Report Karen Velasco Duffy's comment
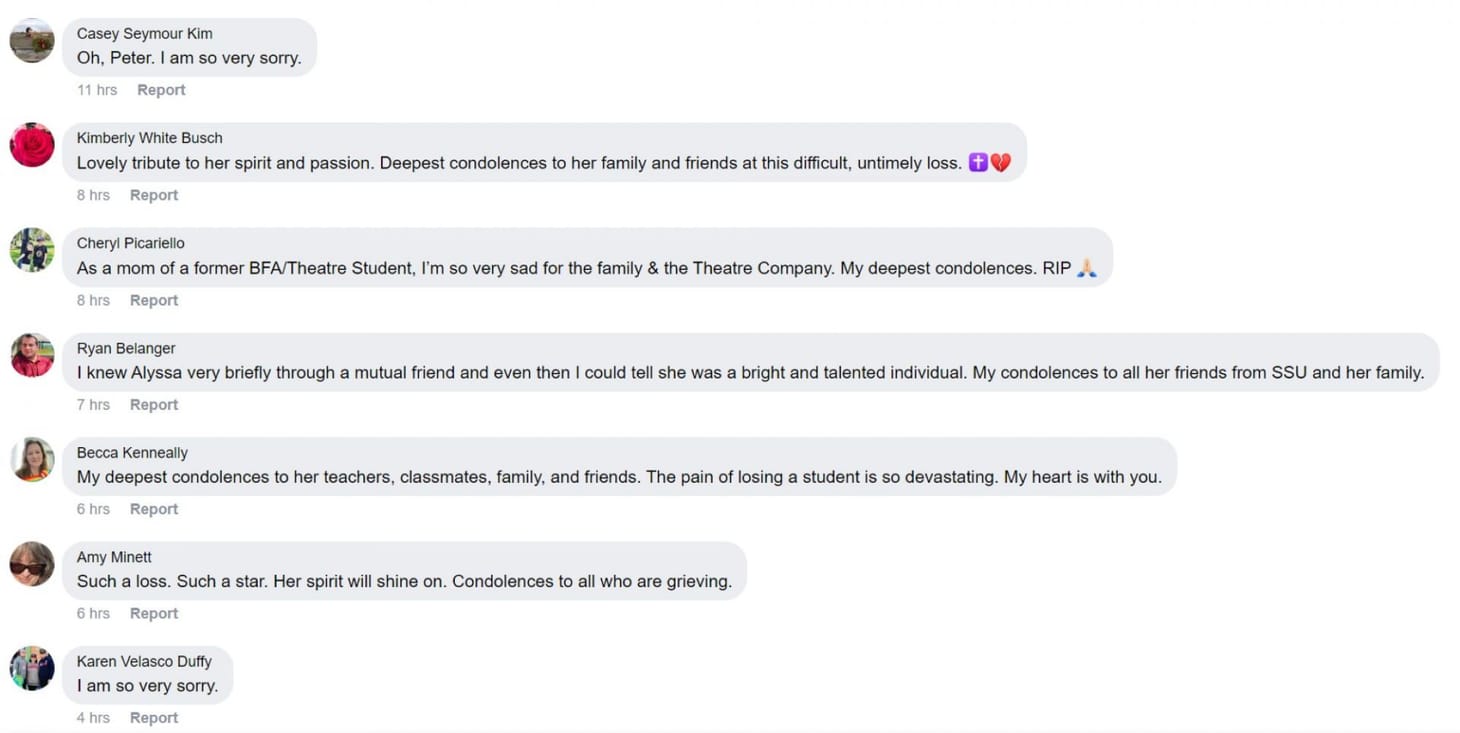The image size is (1460, 733). (153, 717)
